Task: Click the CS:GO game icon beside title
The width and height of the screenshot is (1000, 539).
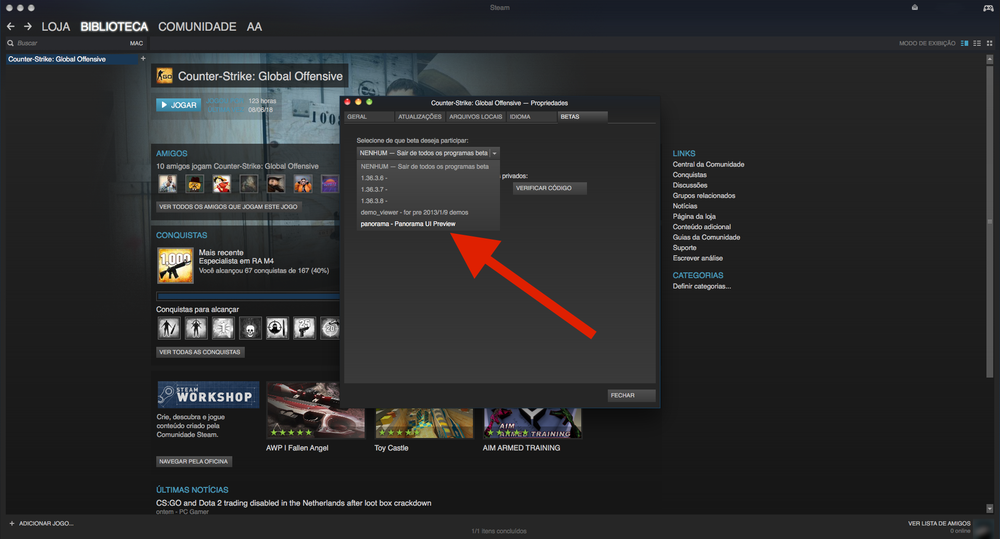Action: [165, 76]
